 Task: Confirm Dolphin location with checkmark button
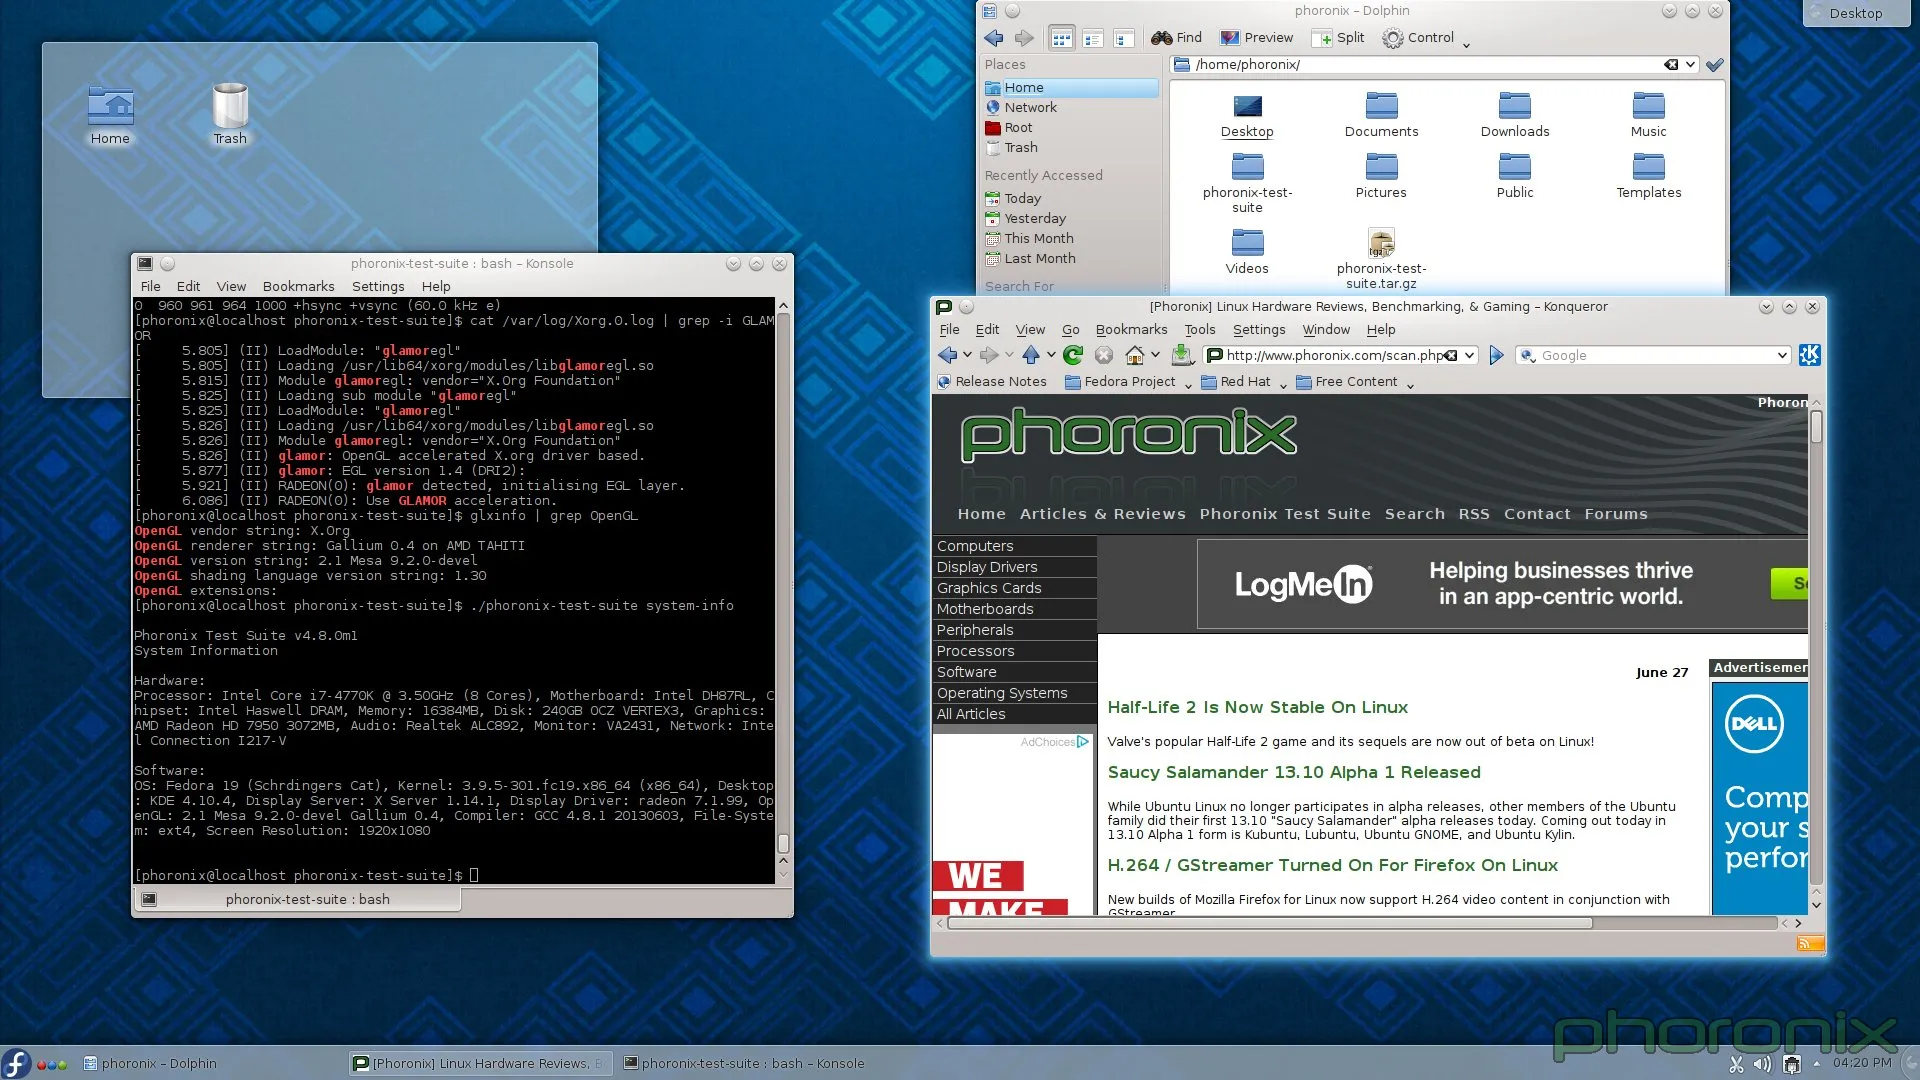click(1714, 64)
